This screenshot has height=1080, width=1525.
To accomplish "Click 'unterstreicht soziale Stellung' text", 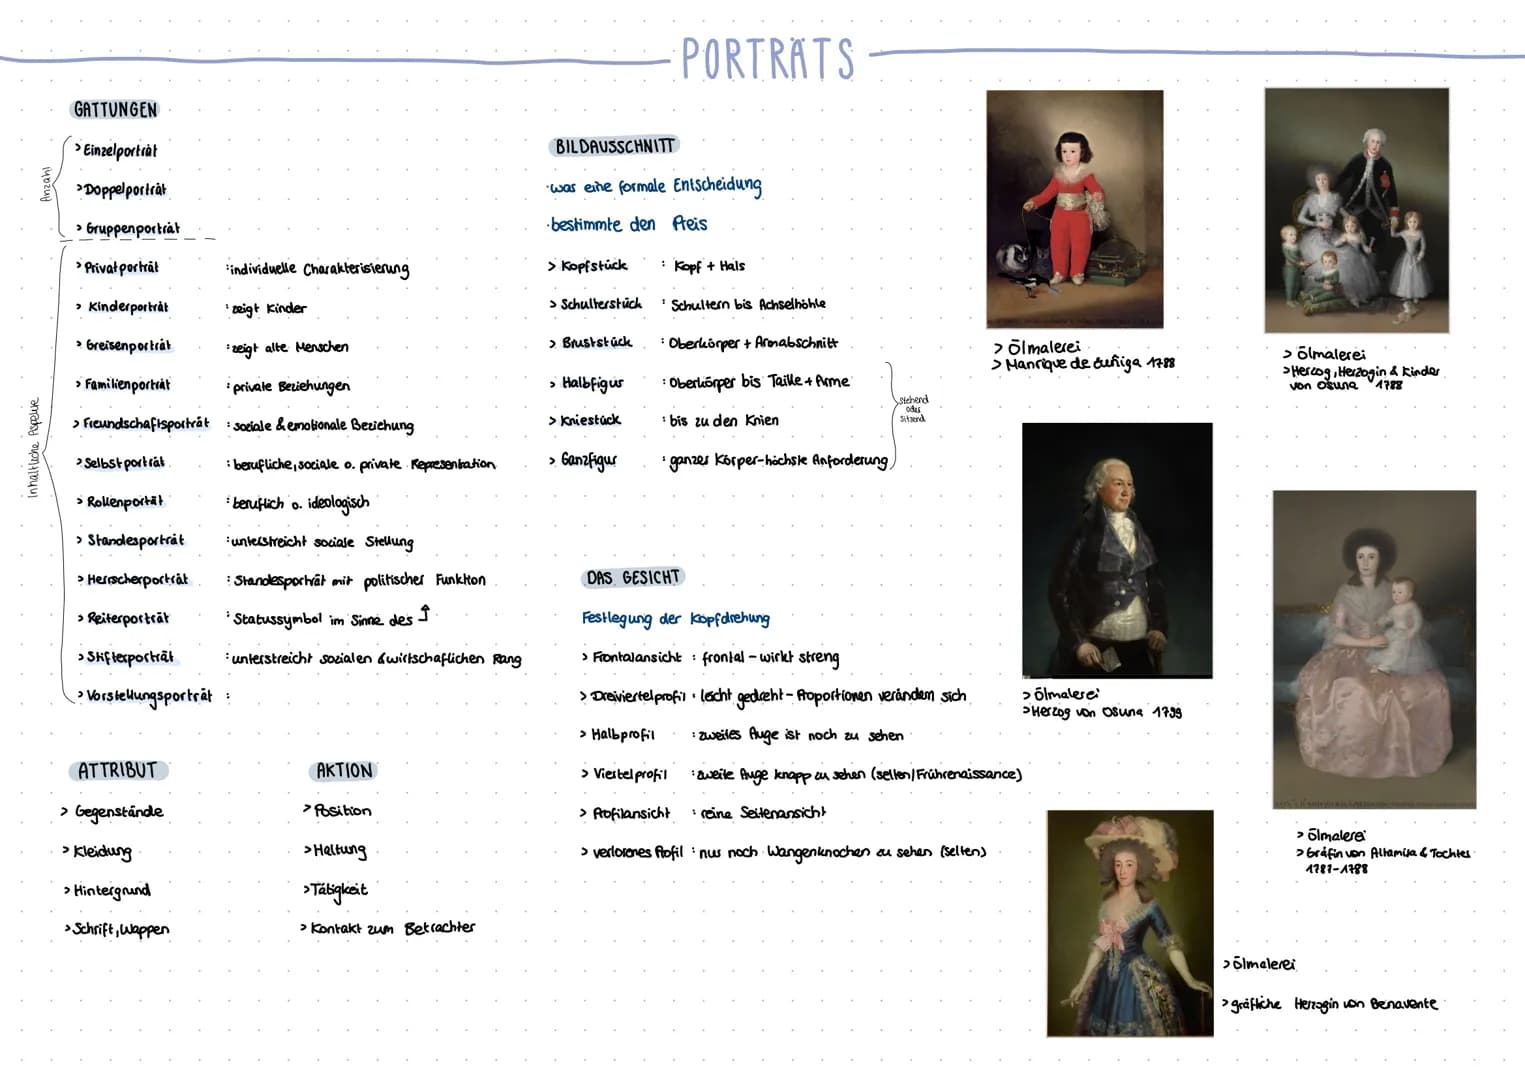I will 321,542.
